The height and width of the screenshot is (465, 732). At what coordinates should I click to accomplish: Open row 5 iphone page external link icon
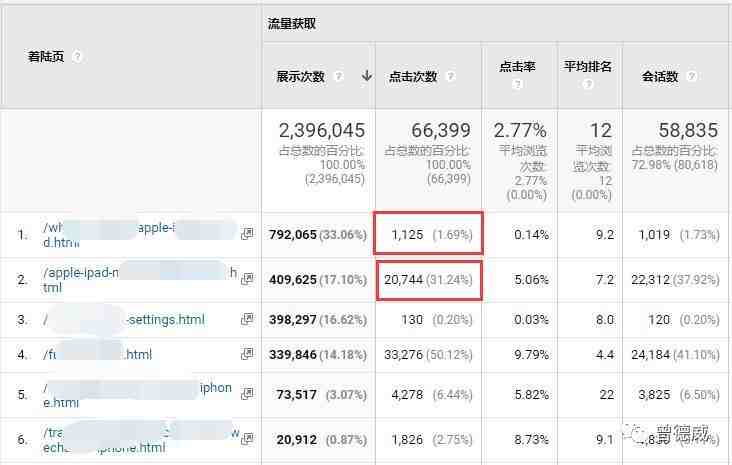tap(247, 394)
